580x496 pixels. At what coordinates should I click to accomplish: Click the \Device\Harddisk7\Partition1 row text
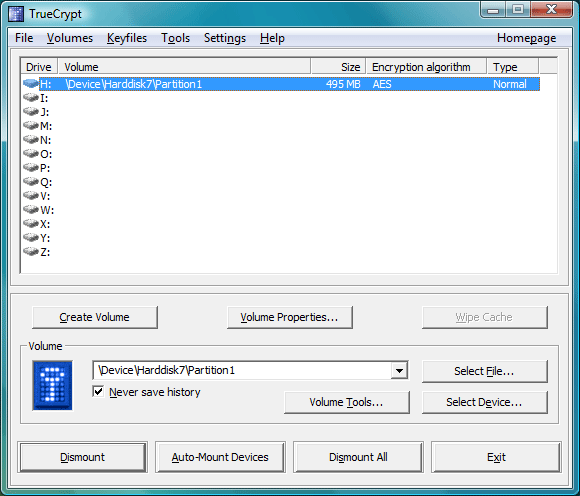[134, 84]
